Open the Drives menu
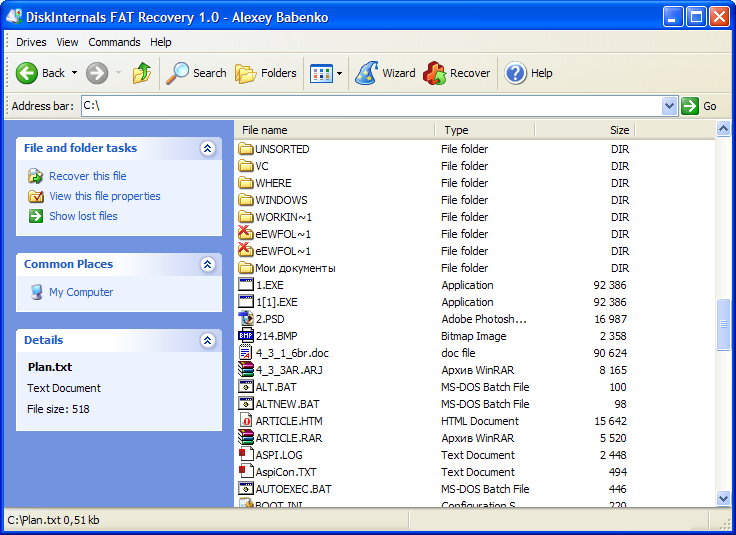The image size is (736, 535). (x=31, y=42)
